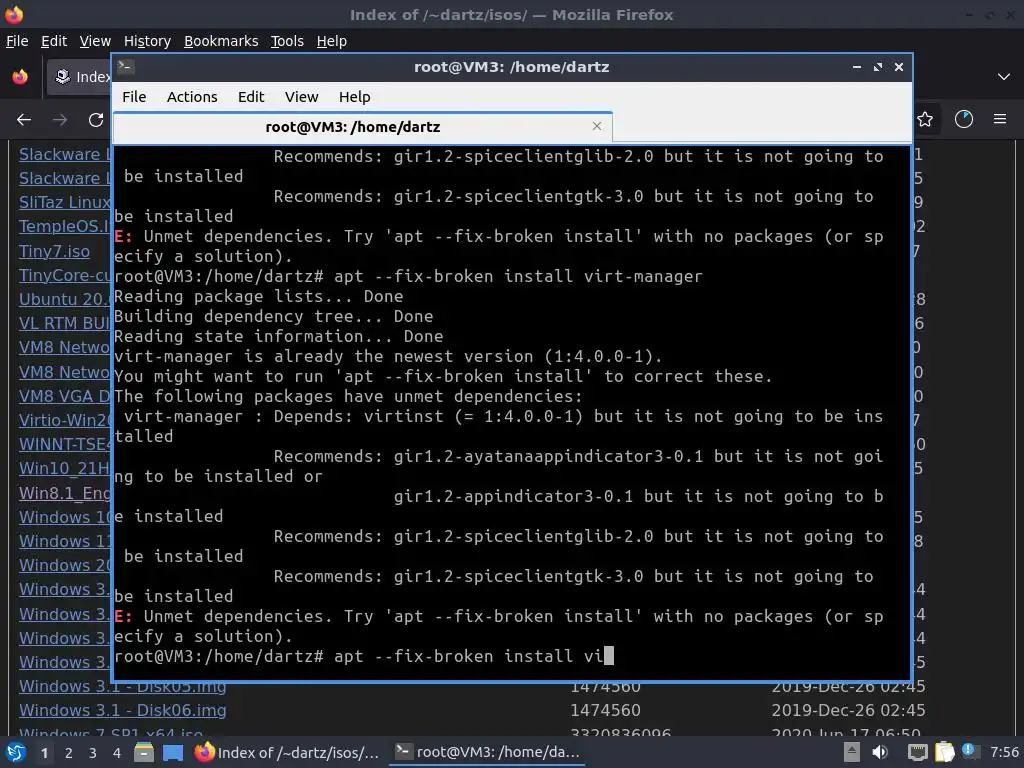Open clipboard manager tray icon
The width and height of the screenshot is (1024, 768).
944,752
